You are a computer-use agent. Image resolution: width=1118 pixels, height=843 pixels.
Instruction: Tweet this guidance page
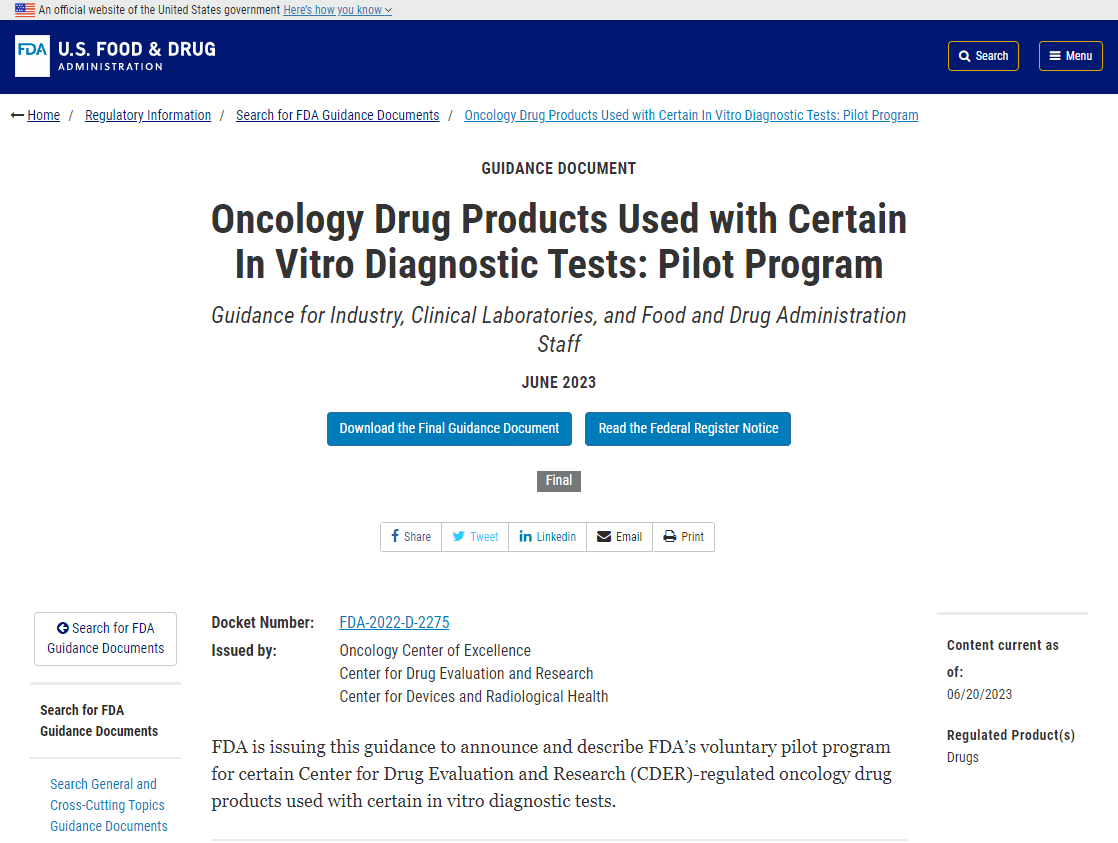tap(475, 536)
